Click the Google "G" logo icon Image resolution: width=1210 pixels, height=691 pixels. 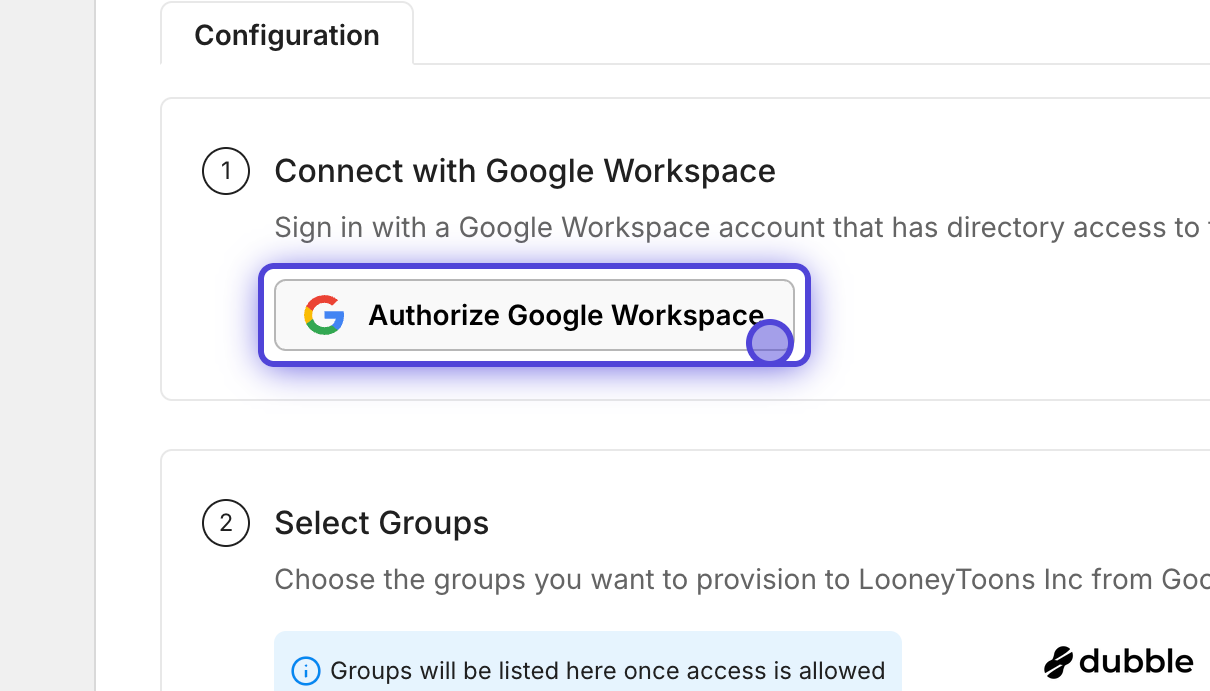click(322, 315)
